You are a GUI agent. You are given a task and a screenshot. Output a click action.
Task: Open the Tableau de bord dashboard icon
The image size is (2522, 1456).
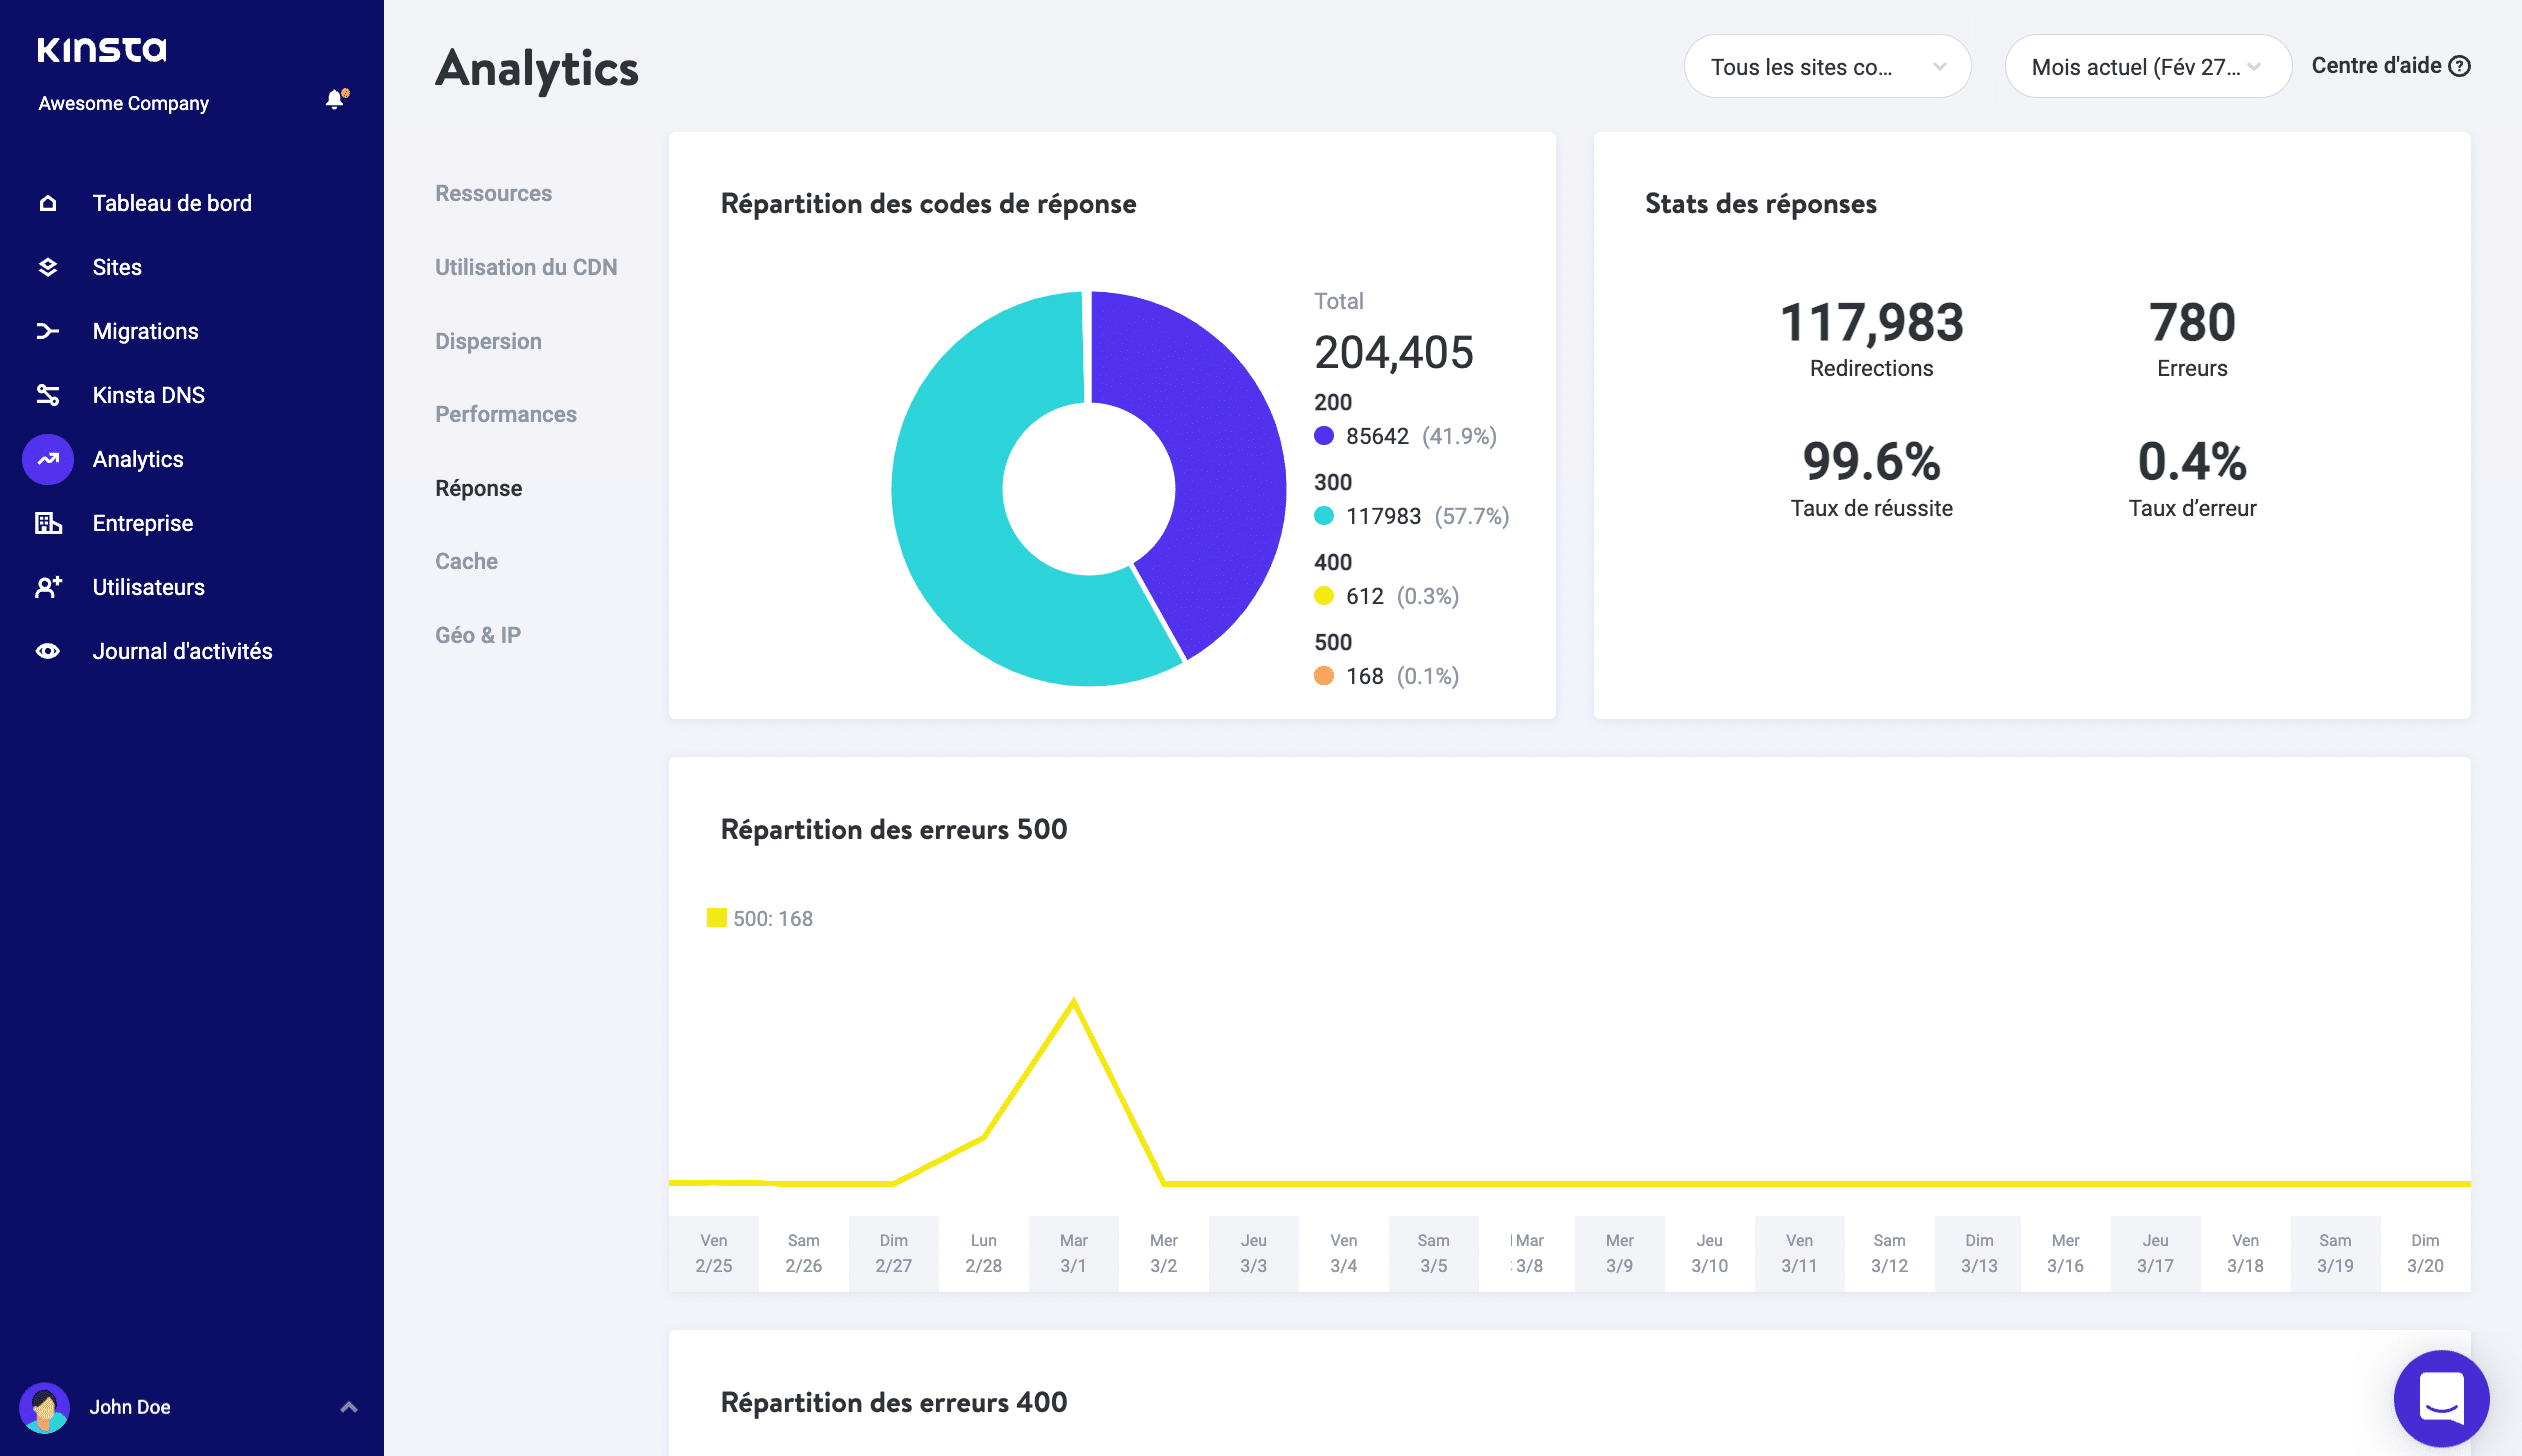point(47,202)
